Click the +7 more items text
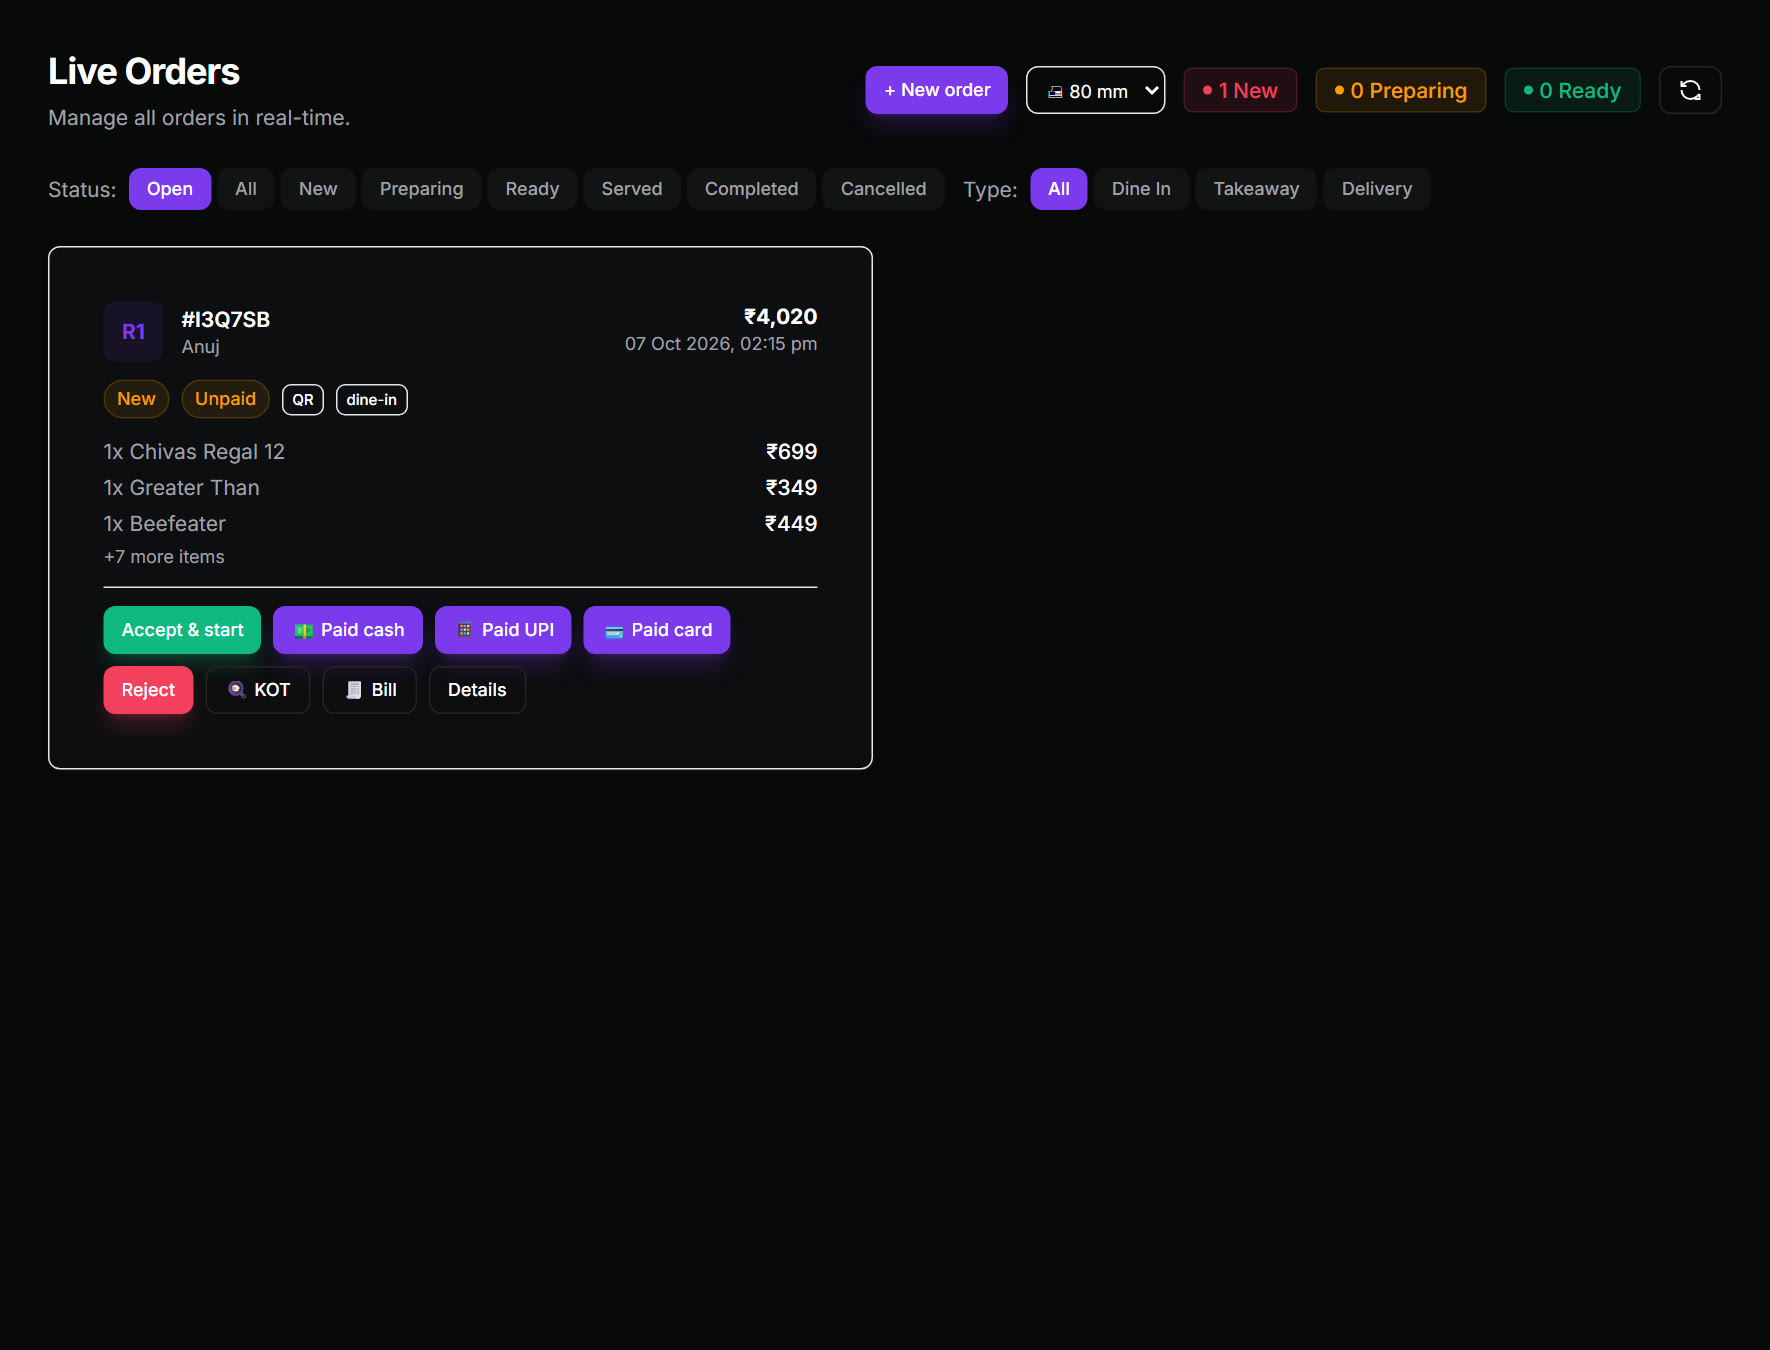Image resolution: width=1770 pixels, height=1350 pixels. pyautogui.click(x=164, y=557)
